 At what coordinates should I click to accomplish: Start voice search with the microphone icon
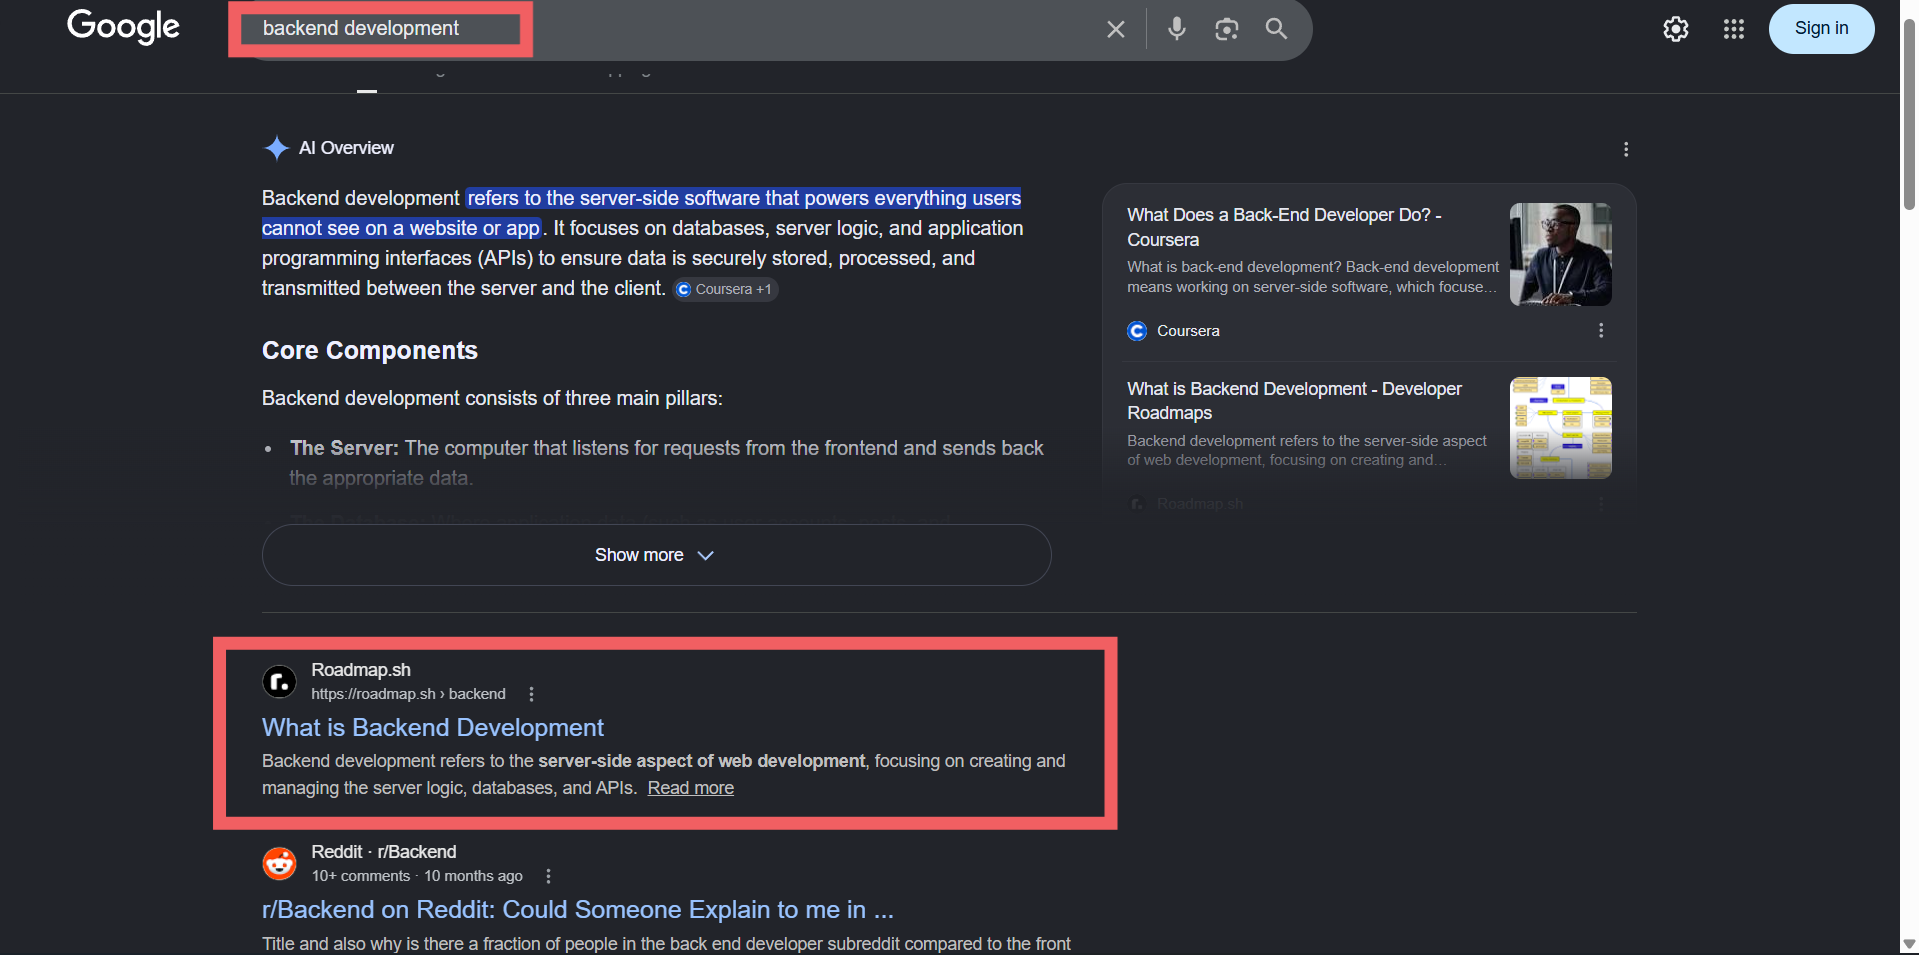click(x=1177, y=28)
